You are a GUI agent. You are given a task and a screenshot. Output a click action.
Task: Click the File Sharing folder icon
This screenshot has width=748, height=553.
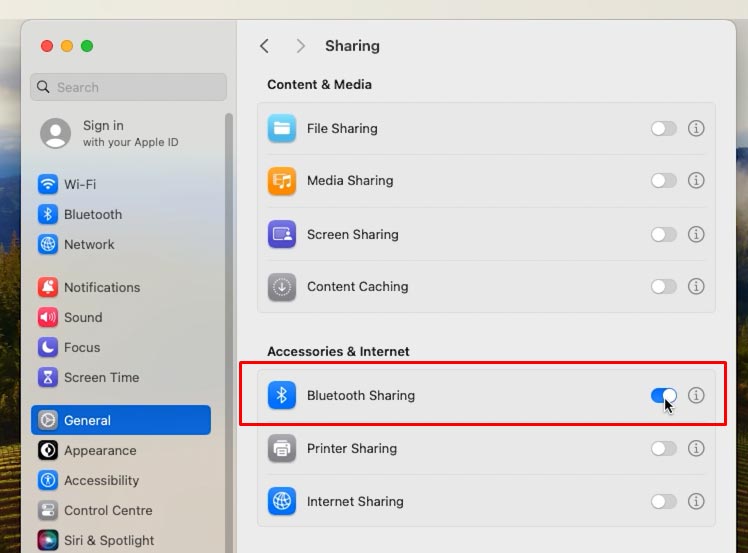[281, 128]
